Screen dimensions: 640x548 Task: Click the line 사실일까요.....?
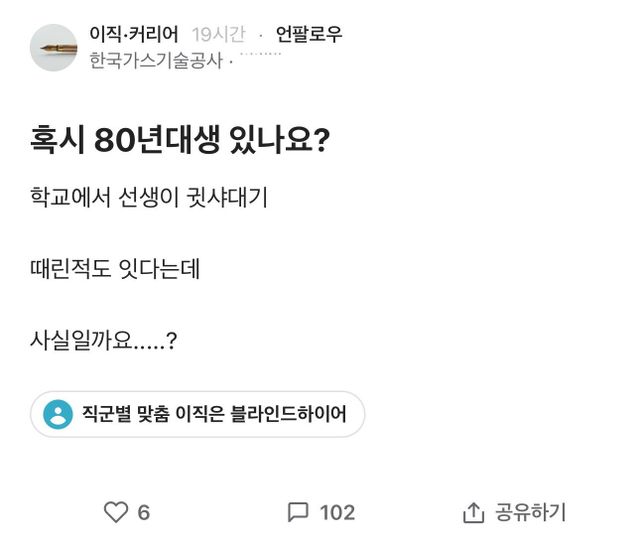pyautogui.click(x=104, y=341)
